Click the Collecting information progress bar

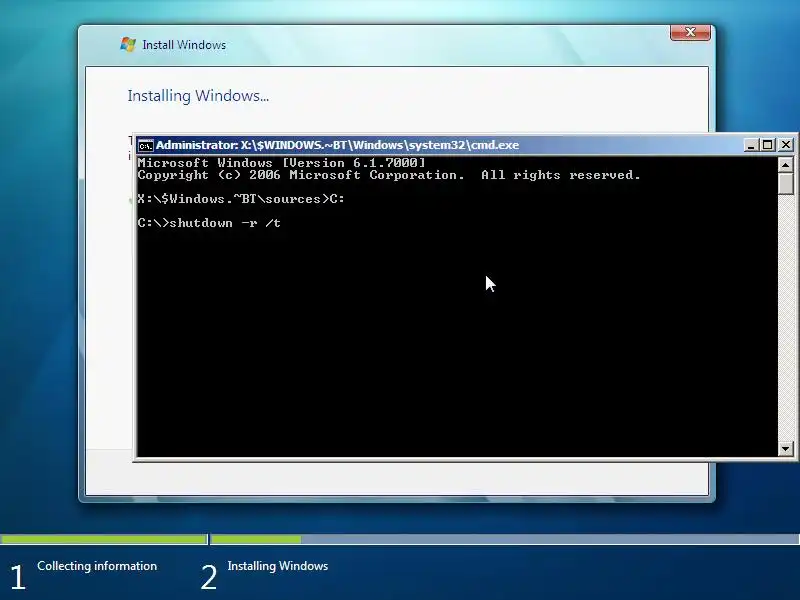pos(104,539)
